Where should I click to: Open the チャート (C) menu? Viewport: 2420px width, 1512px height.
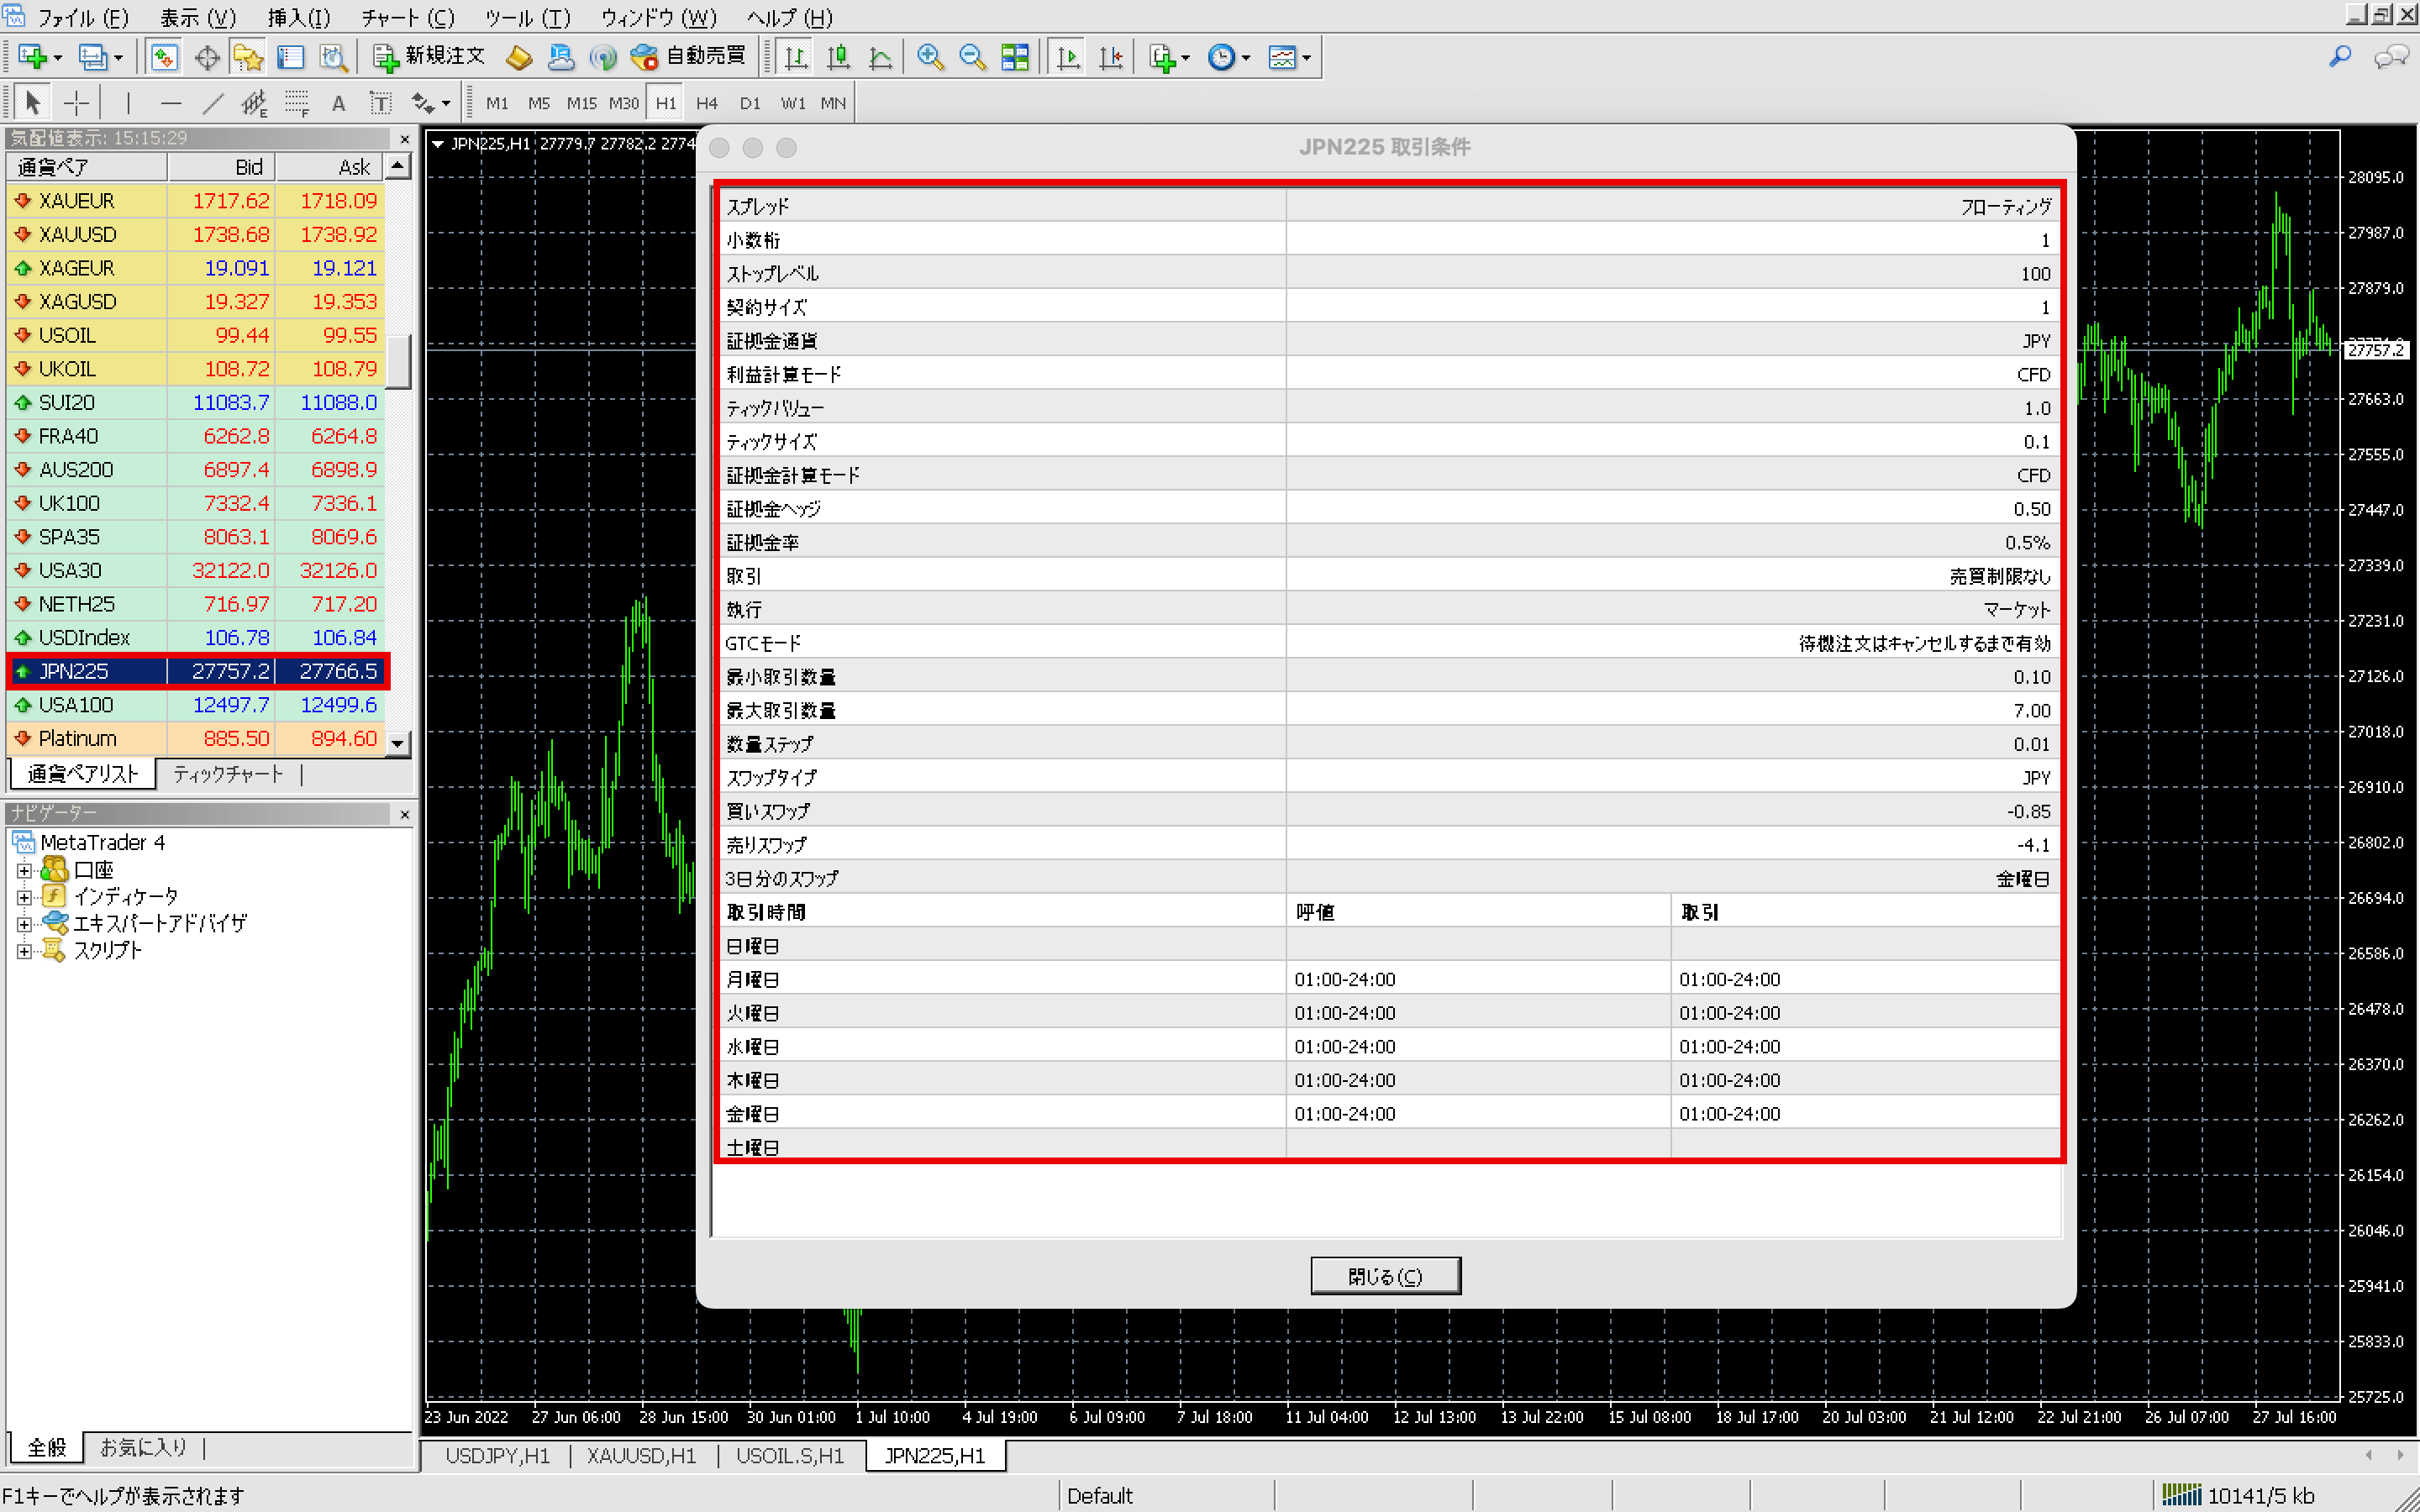point(407,17)
